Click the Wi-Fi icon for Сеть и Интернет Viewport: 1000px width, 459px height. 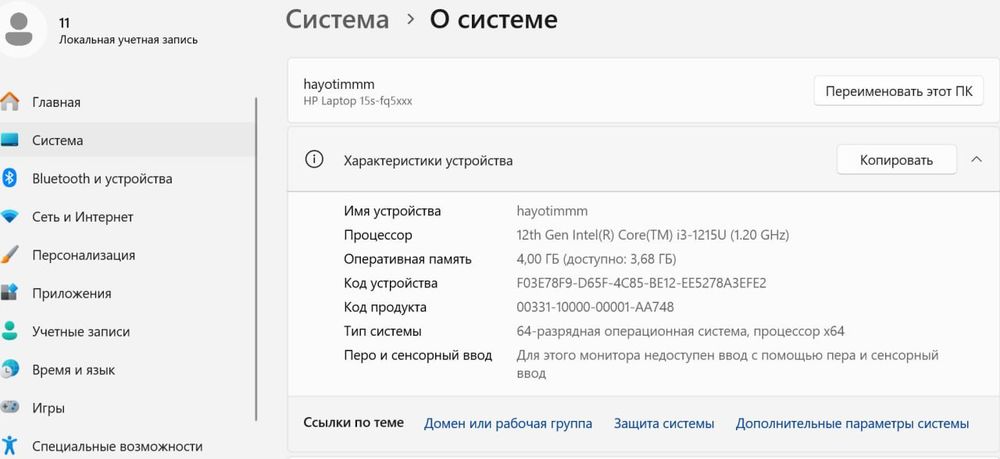9,217
